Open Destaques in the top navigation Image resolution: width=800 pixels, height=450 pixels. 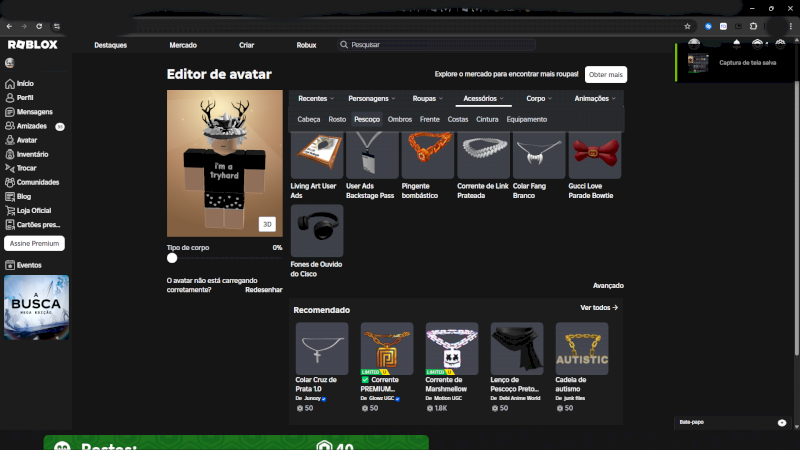click(110, 45)
